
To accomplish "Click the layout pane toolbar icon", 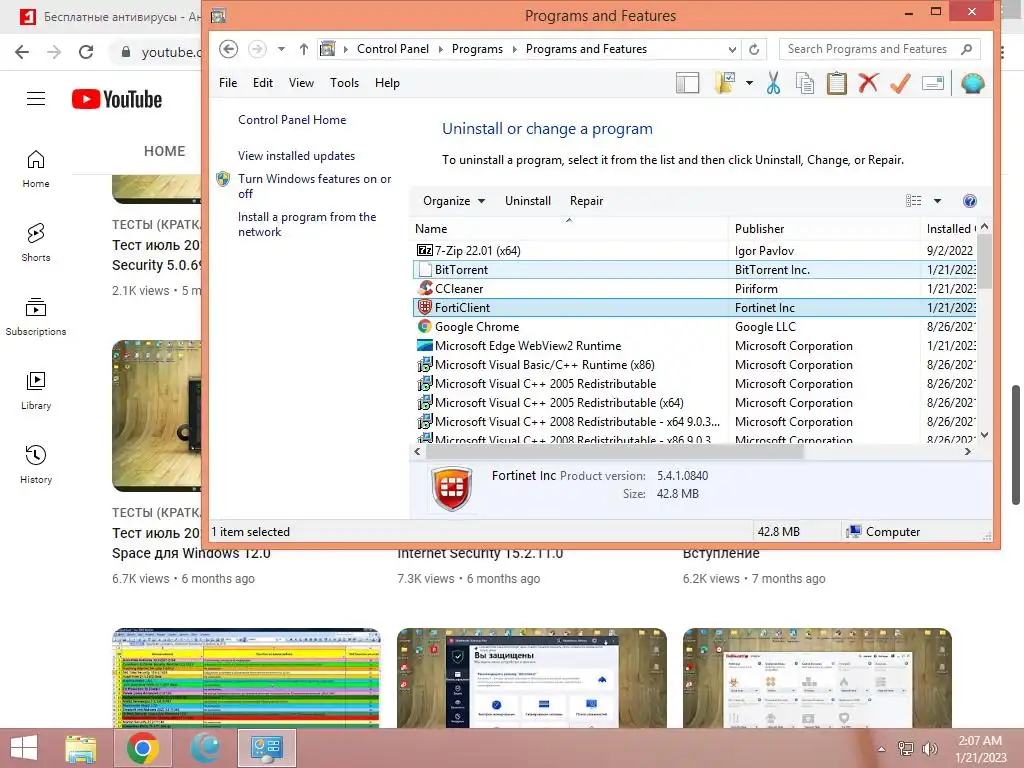I will [687, 83].
